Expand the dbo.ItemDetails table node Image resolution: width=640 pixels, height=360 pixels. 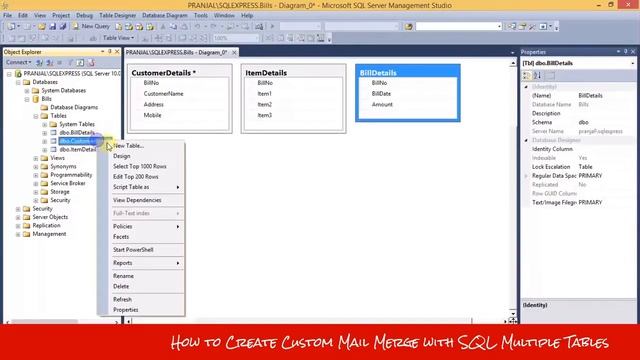tap(45, 150)
